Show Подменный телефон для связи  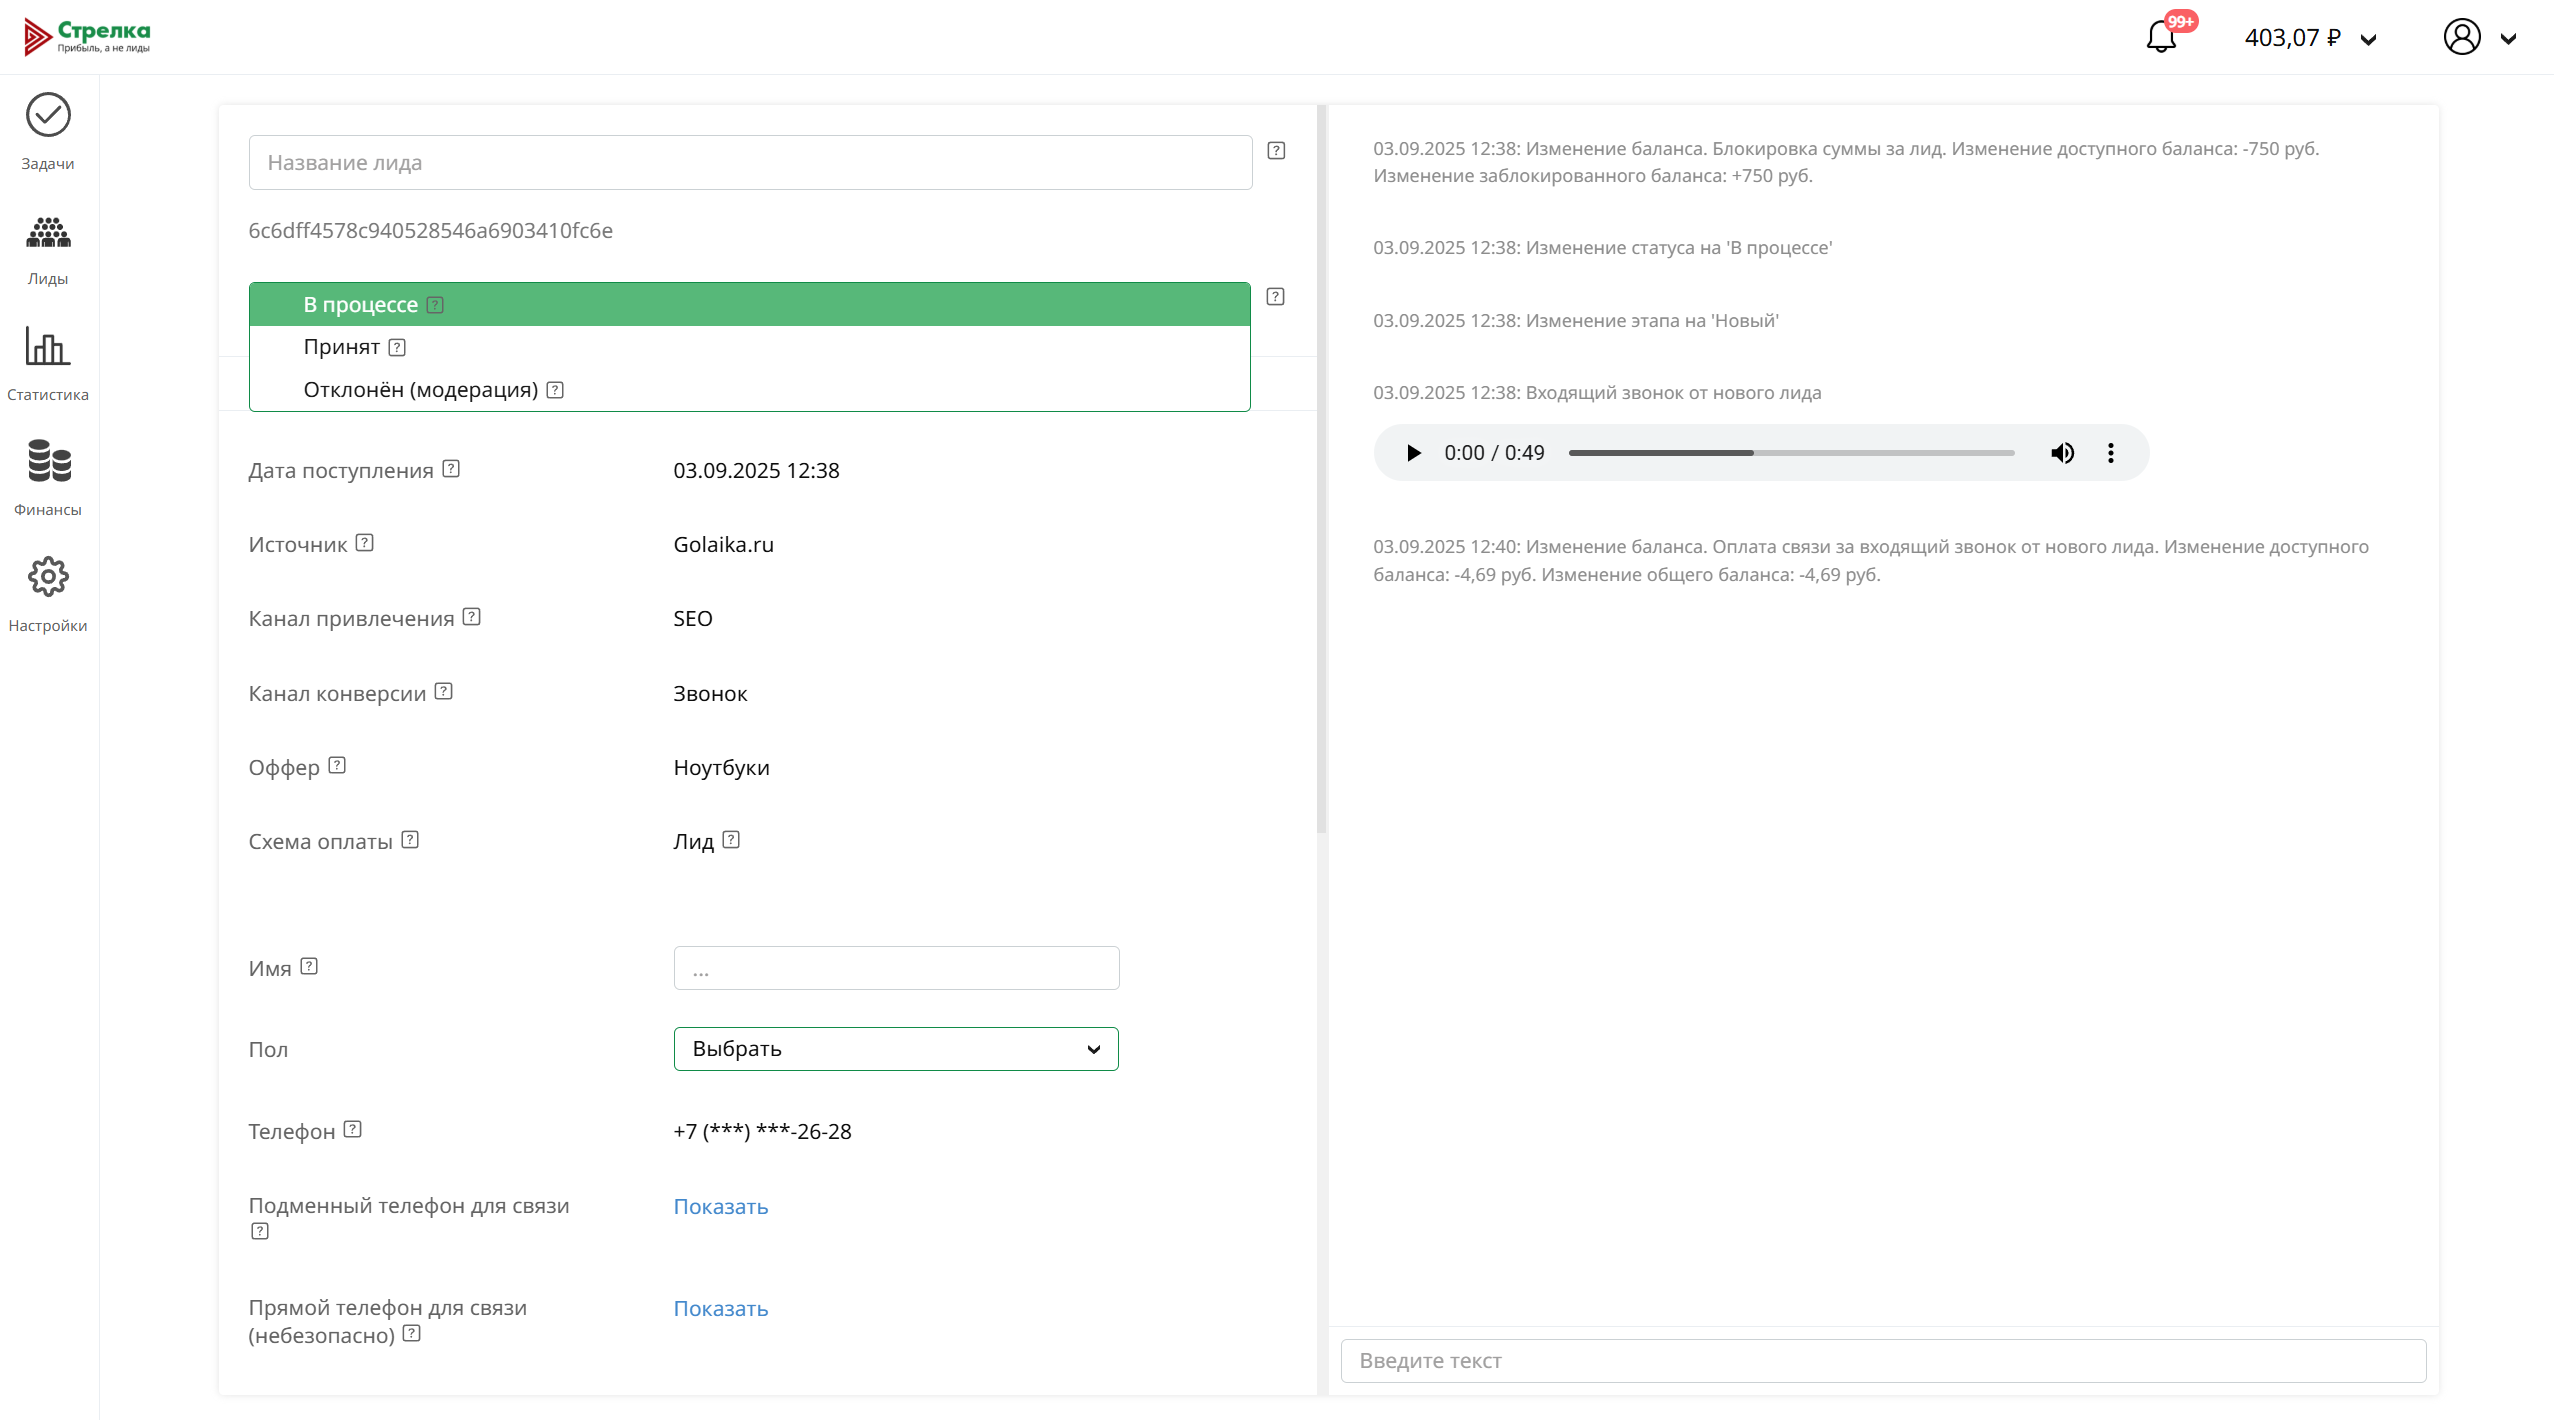720,1207
